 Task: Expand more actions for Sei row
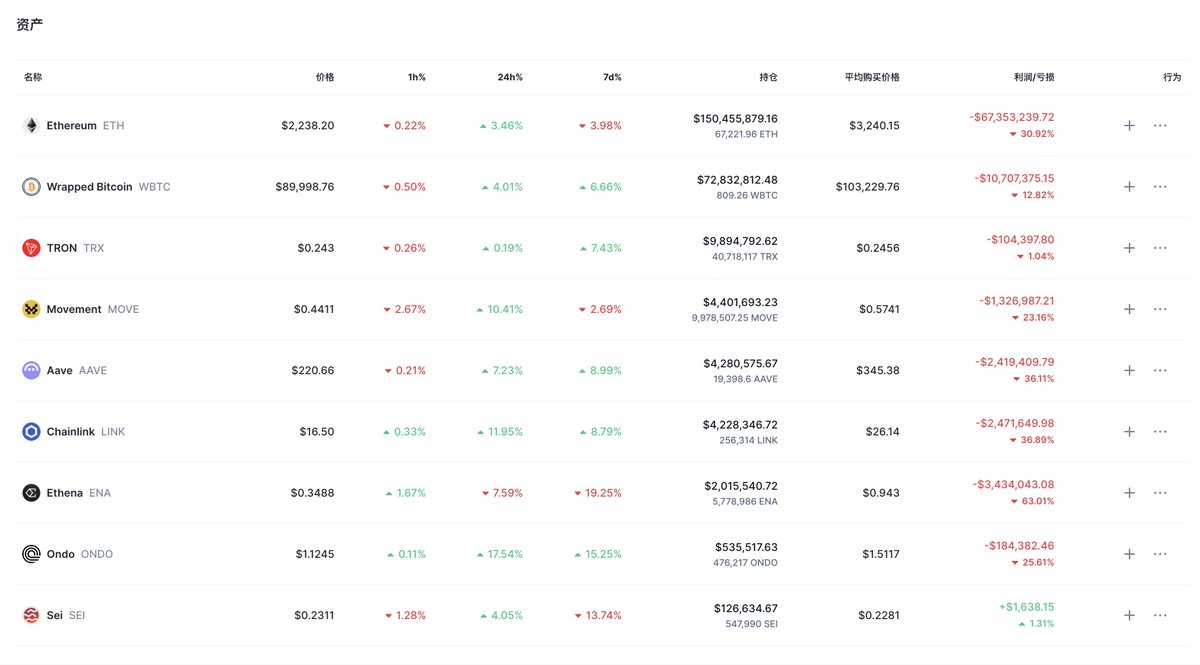pyautogui.click(x=1160, y=615)
